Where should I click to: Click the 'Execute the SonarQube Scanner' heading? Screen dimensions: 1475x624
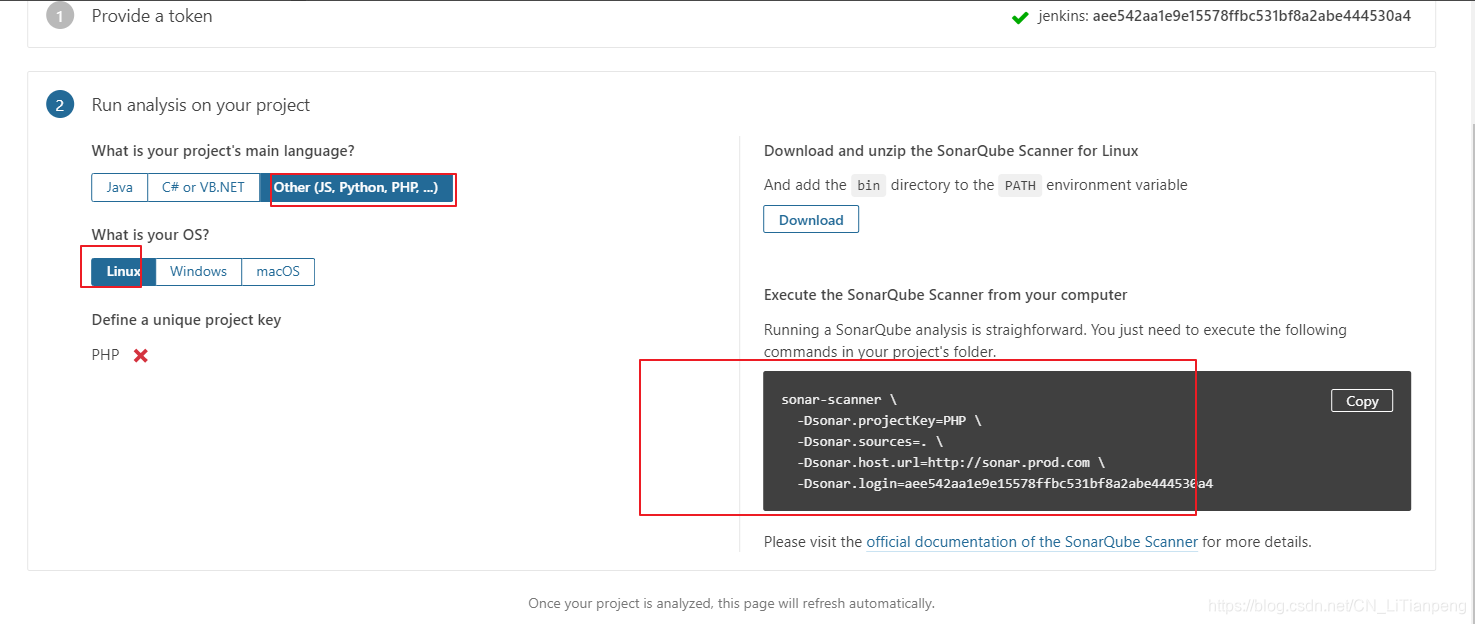[x=946, y=295]
